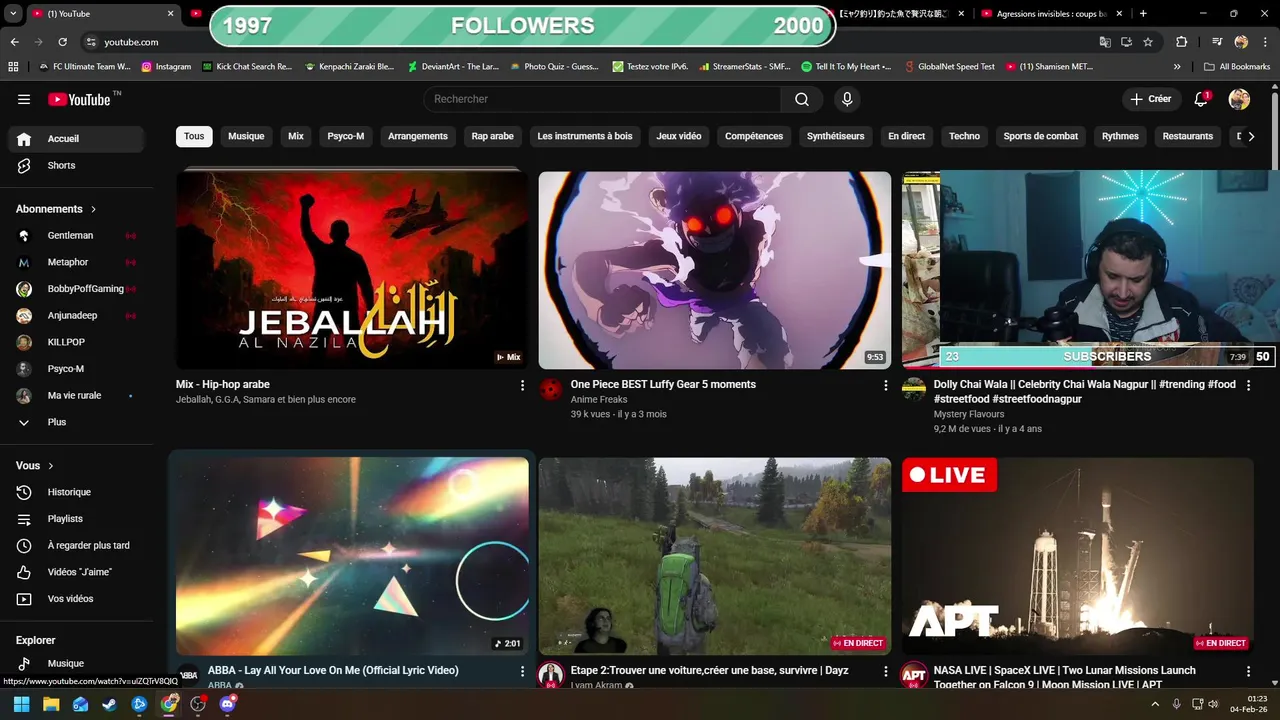Go to Accueil in the sidebar
1280x720 pixels.
pyautogui.click(x=77, y=139)
